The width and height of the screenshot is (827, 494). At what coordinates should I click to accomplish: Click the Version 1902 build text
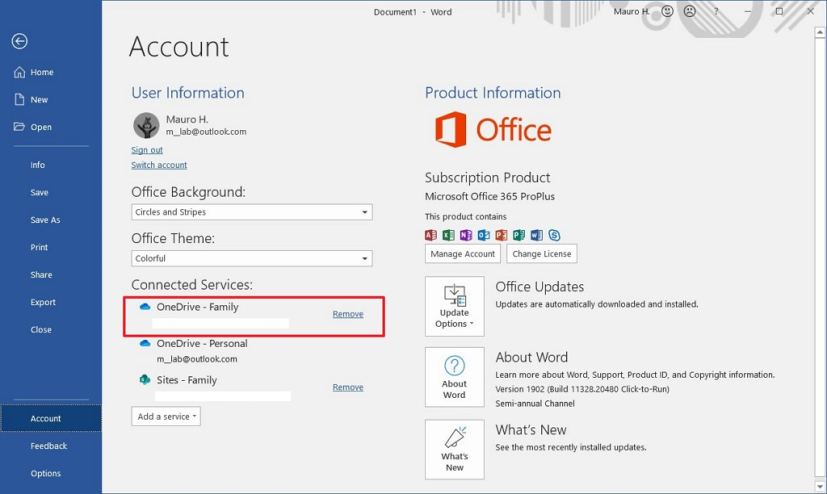(582, 389)
